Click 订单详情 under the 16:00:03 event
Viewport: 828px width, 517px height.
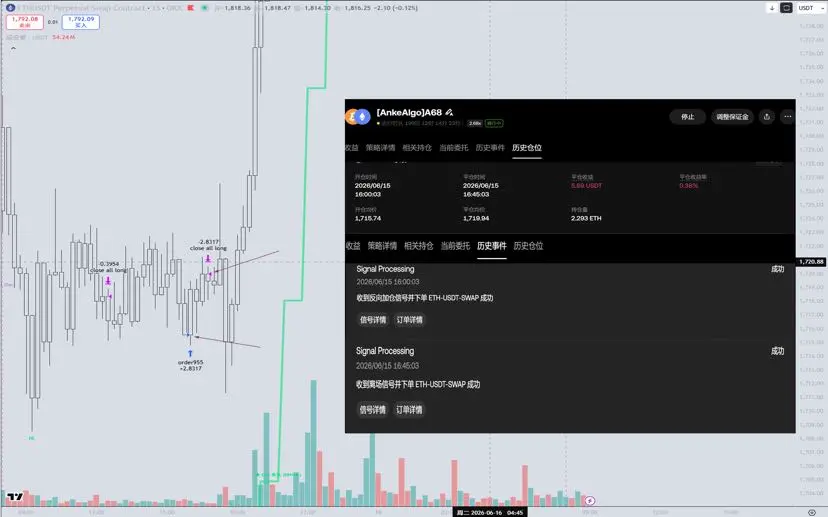[409, 319]
